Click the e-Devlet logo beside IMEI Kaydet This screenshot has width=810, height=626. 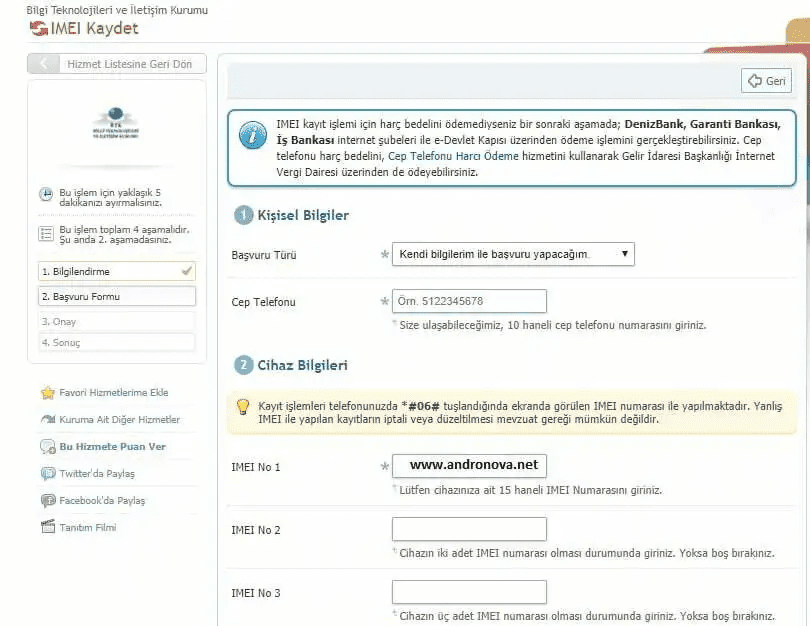pos(39,28)
